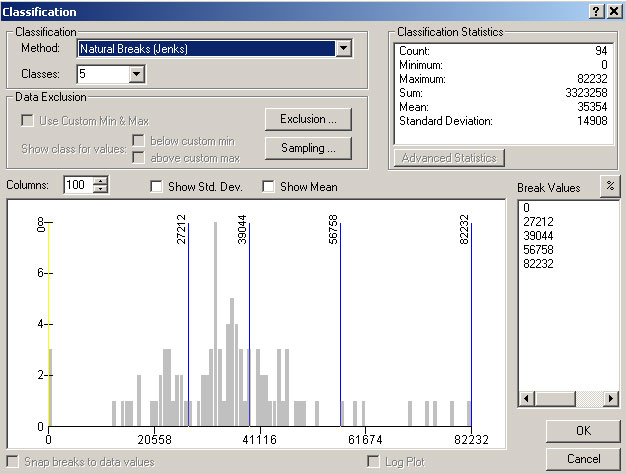Toggle Show Mean checkbox
The width and height of the screenshot is (626, 474).
(268, 186)
